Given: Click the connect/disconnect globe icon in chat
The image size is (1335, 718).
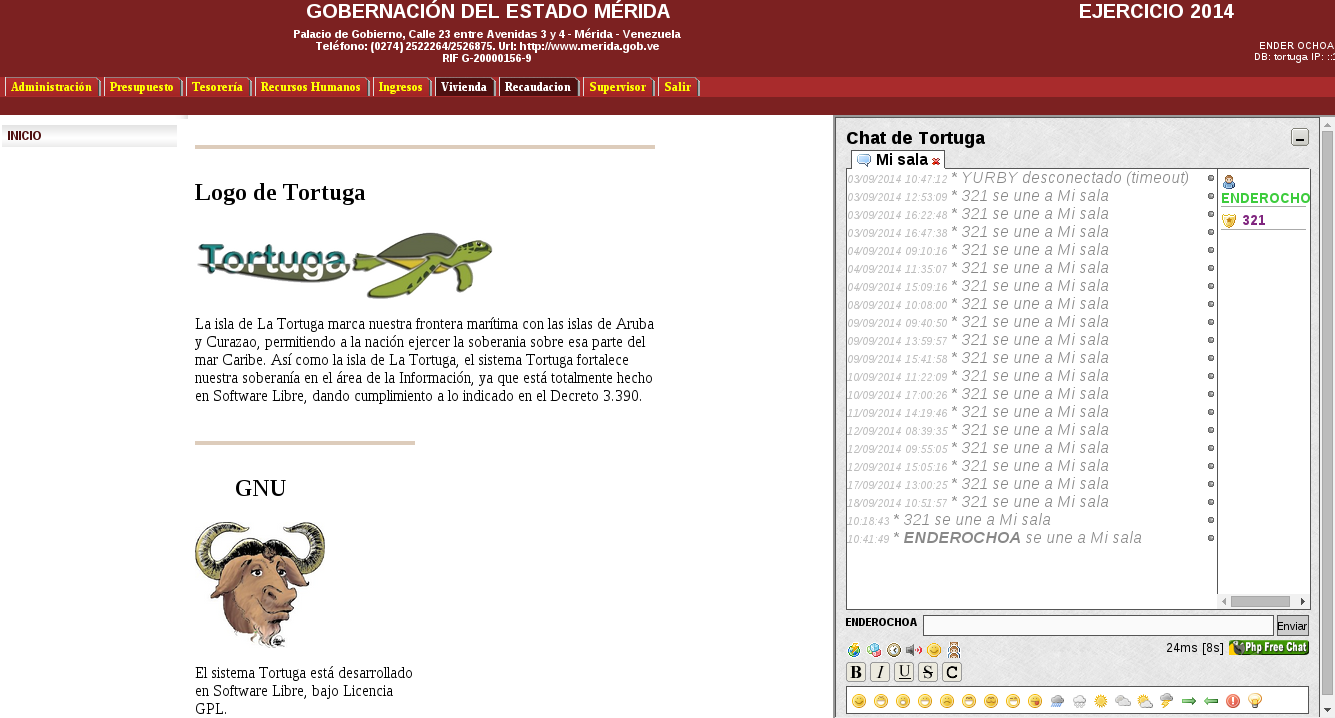Looking at the screenshot, I should point(854,650).
